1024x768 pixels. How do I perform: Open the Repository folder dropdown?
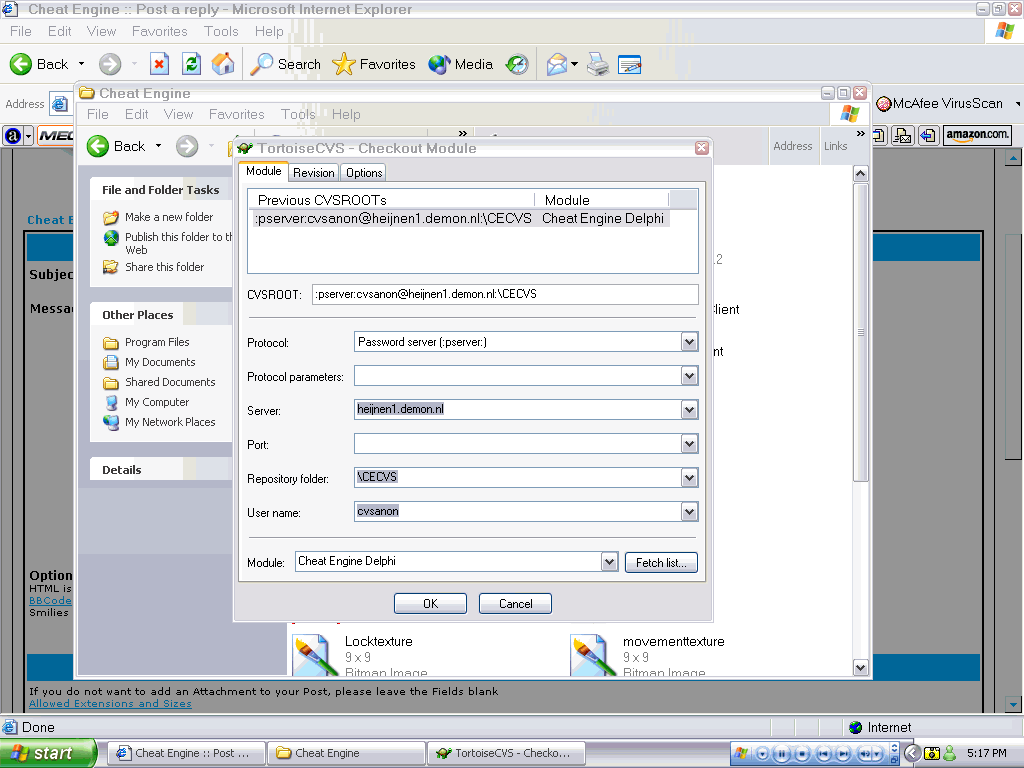tap(689, 478)
